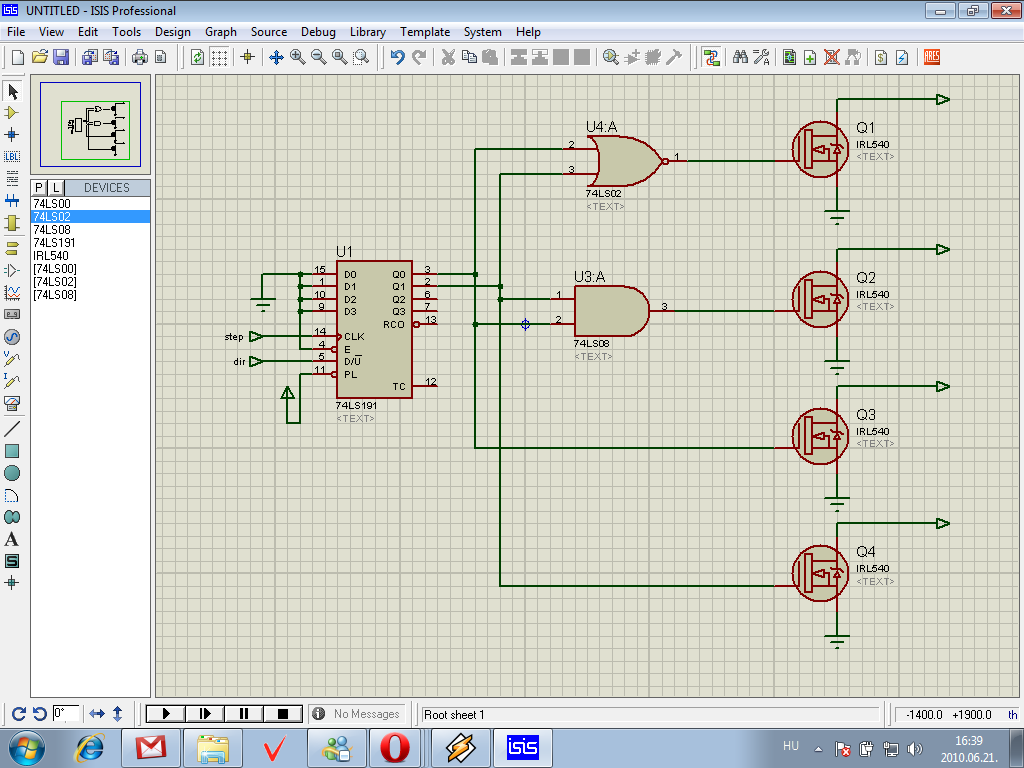Select IRL540 in the devices list
The width and height of the screenshot is (1024, 768).
coord(91,256)
